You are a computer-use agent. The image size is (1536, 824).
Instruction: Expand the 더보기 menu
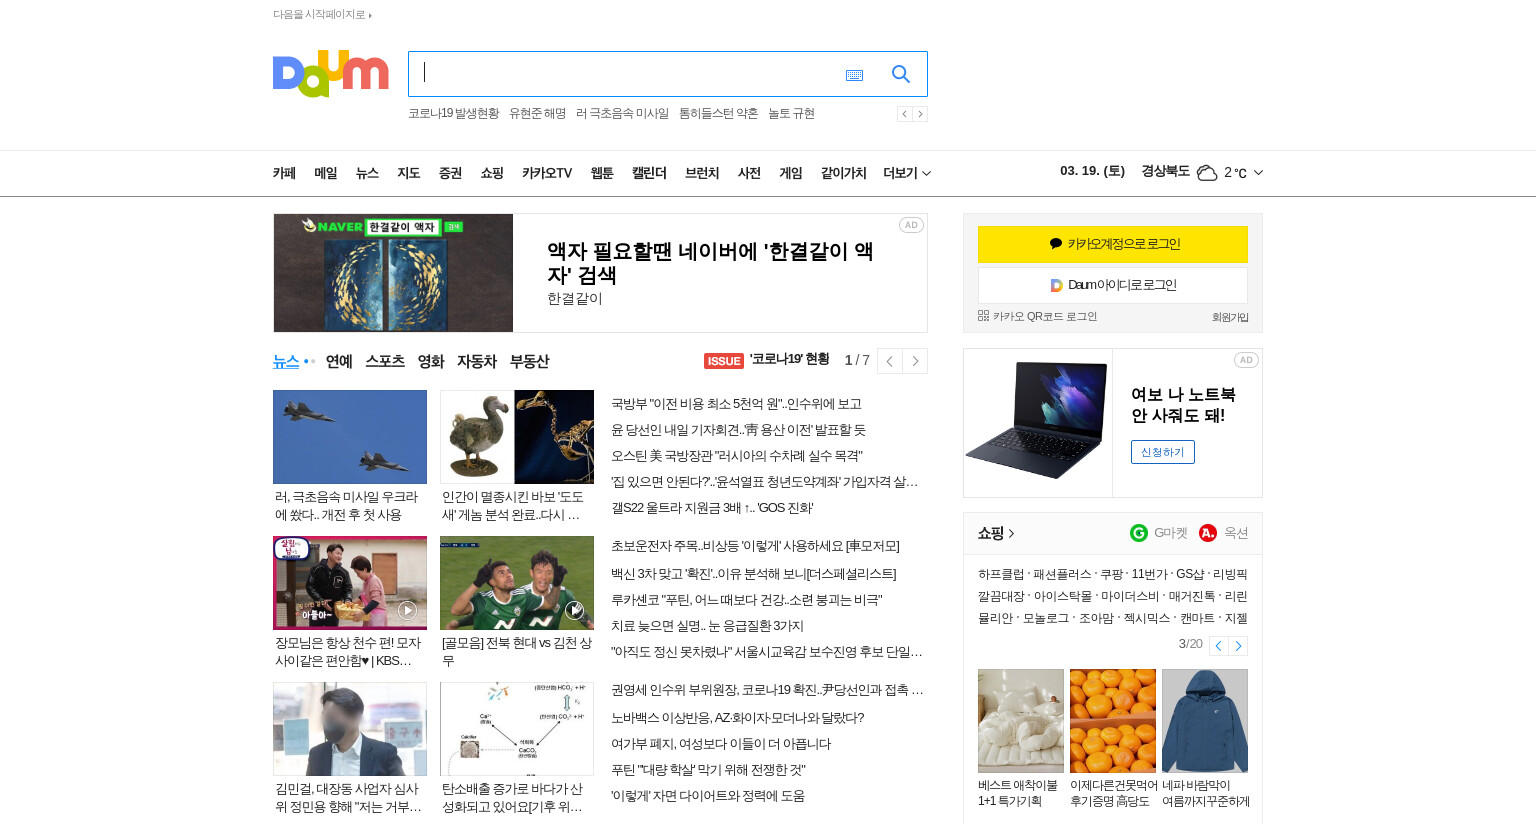tap(907, 173)
